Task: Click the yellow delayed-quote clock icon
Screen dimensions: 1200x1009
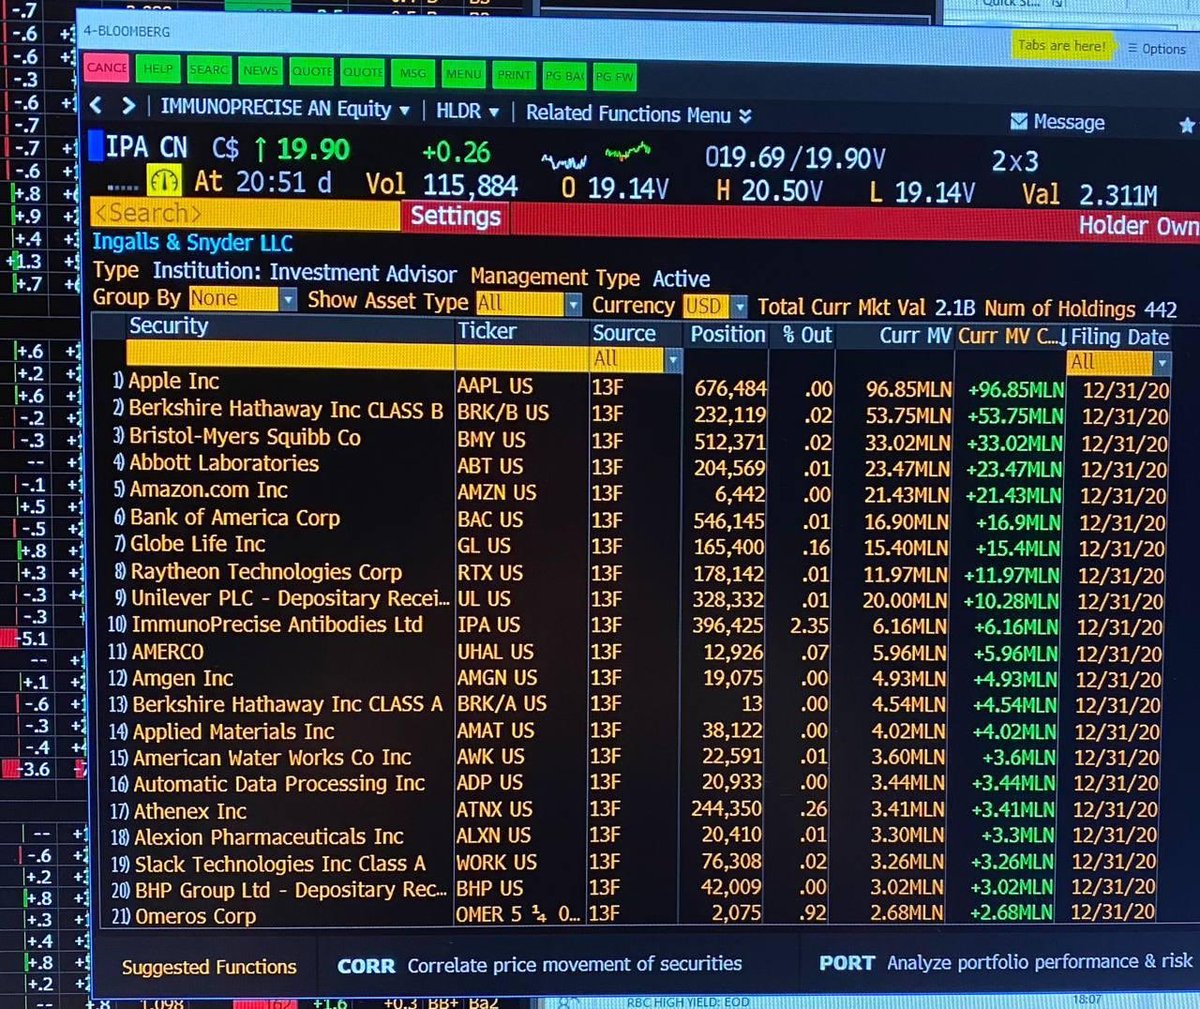Action: point(164,181)
